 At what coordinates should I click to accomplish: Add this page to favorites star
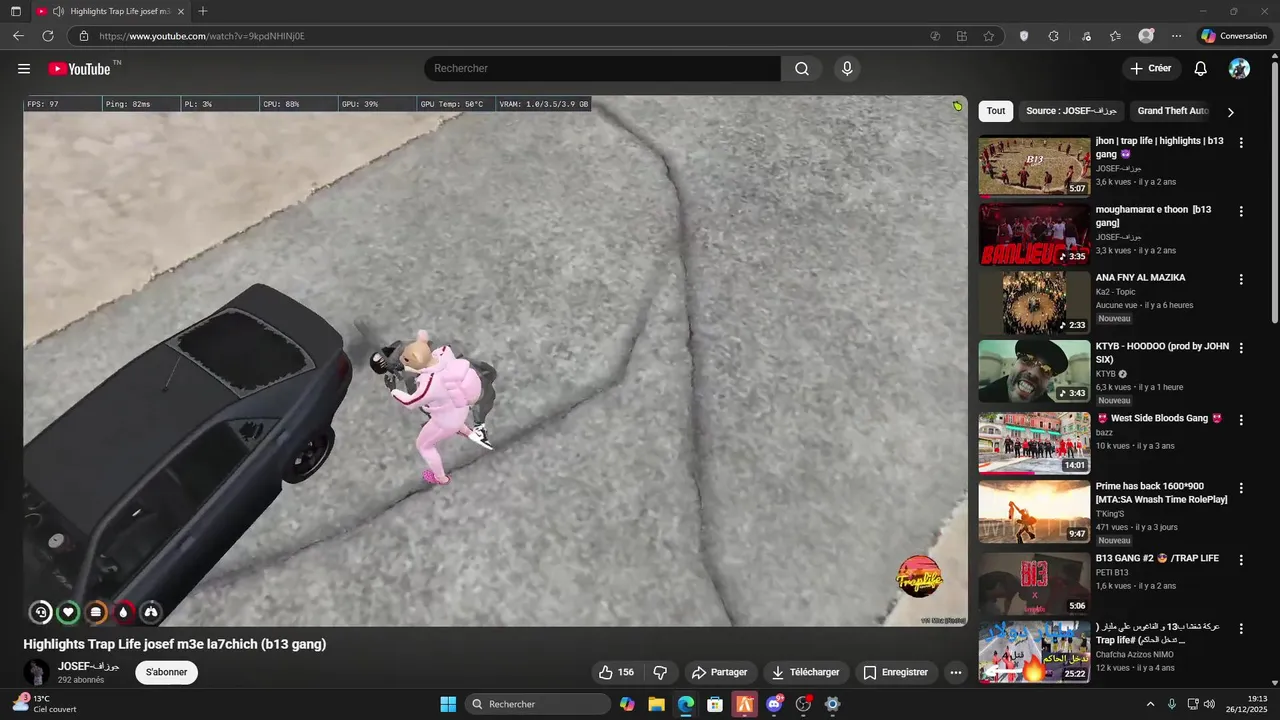pyautogui.click(x=989, y=36)
